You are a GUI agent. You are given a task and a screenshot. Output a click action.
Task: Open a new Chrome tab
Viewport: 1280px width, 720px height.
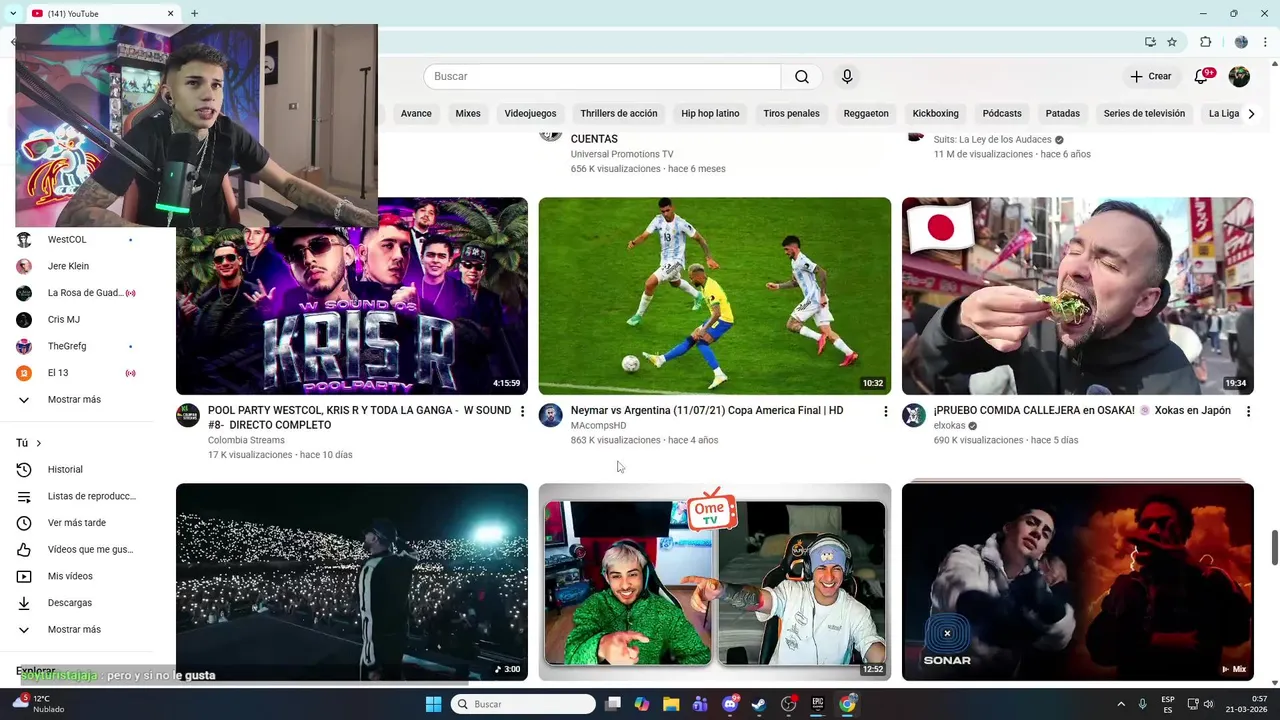[194, 13]
